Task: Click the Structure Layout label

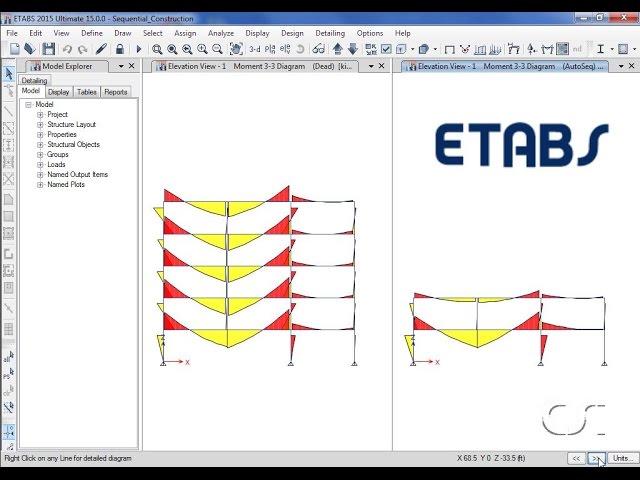Action: pyautogui.click(x=71, y=124)
